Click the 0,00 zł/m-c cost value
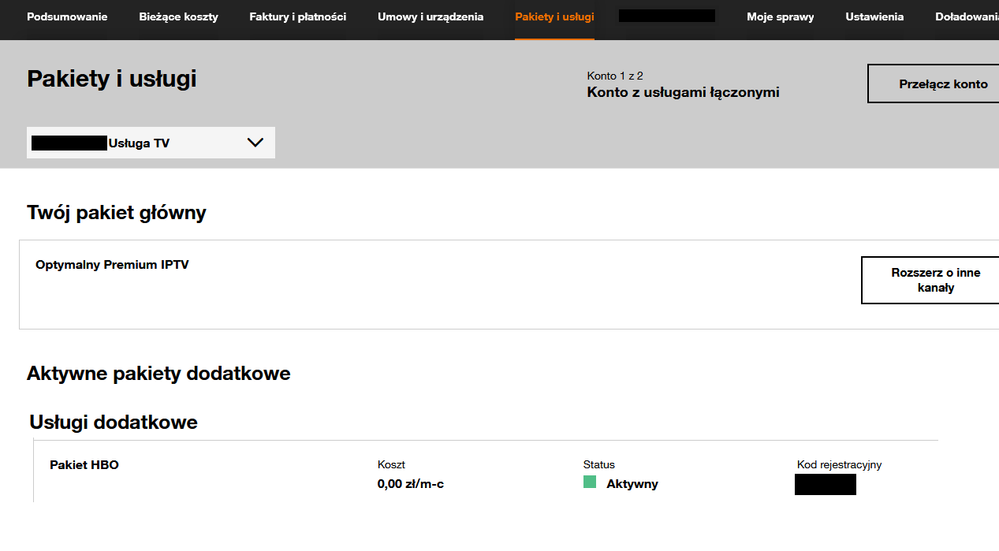 pos(411,484)
